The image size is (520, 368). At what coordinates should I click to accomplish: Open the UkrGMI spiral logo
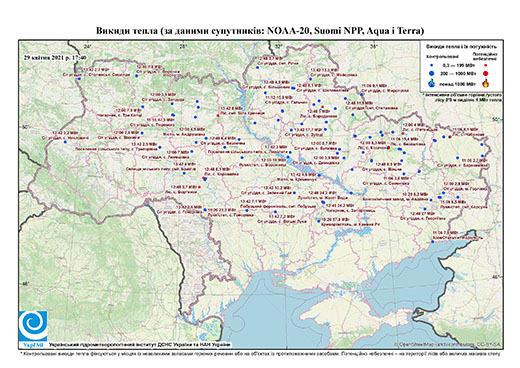click(33, 327)
